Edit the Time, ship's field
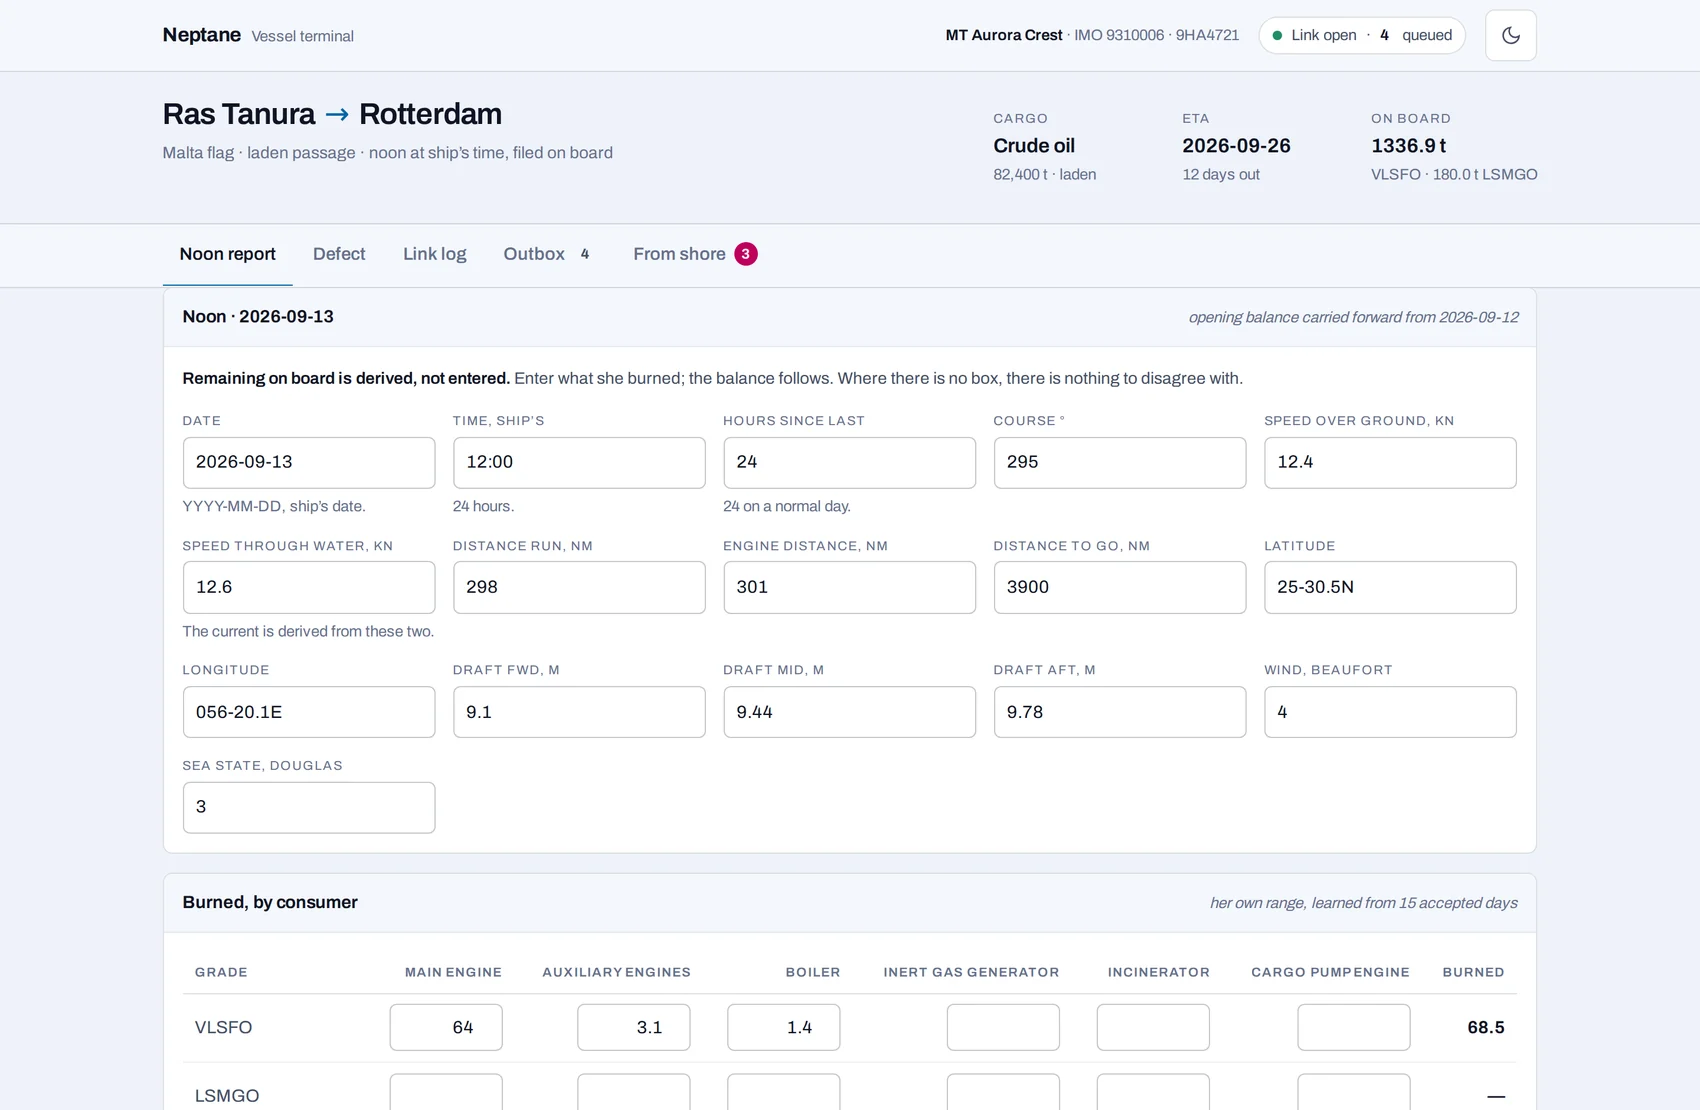 click(579, 462)
